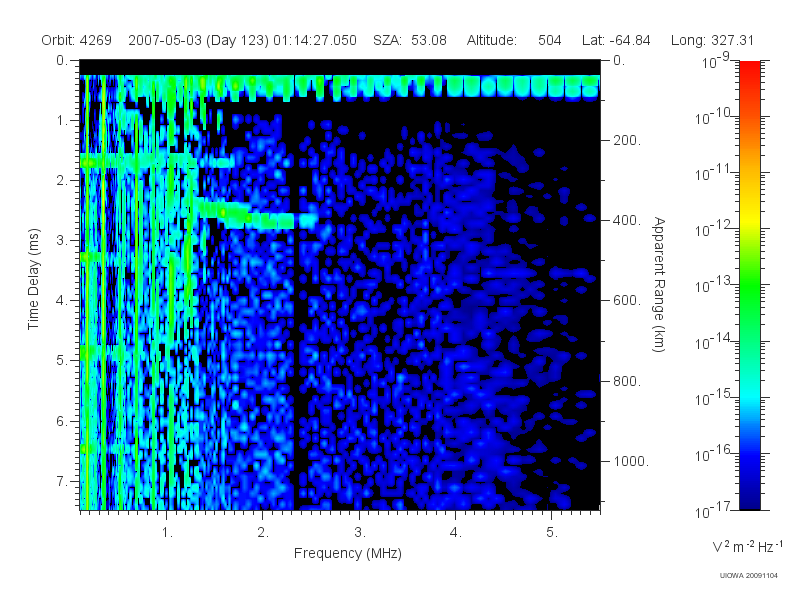800x600 pixels.
Task: Click frequency tick label '5.'
Action: pyautogui.click(x=552, y=533)
